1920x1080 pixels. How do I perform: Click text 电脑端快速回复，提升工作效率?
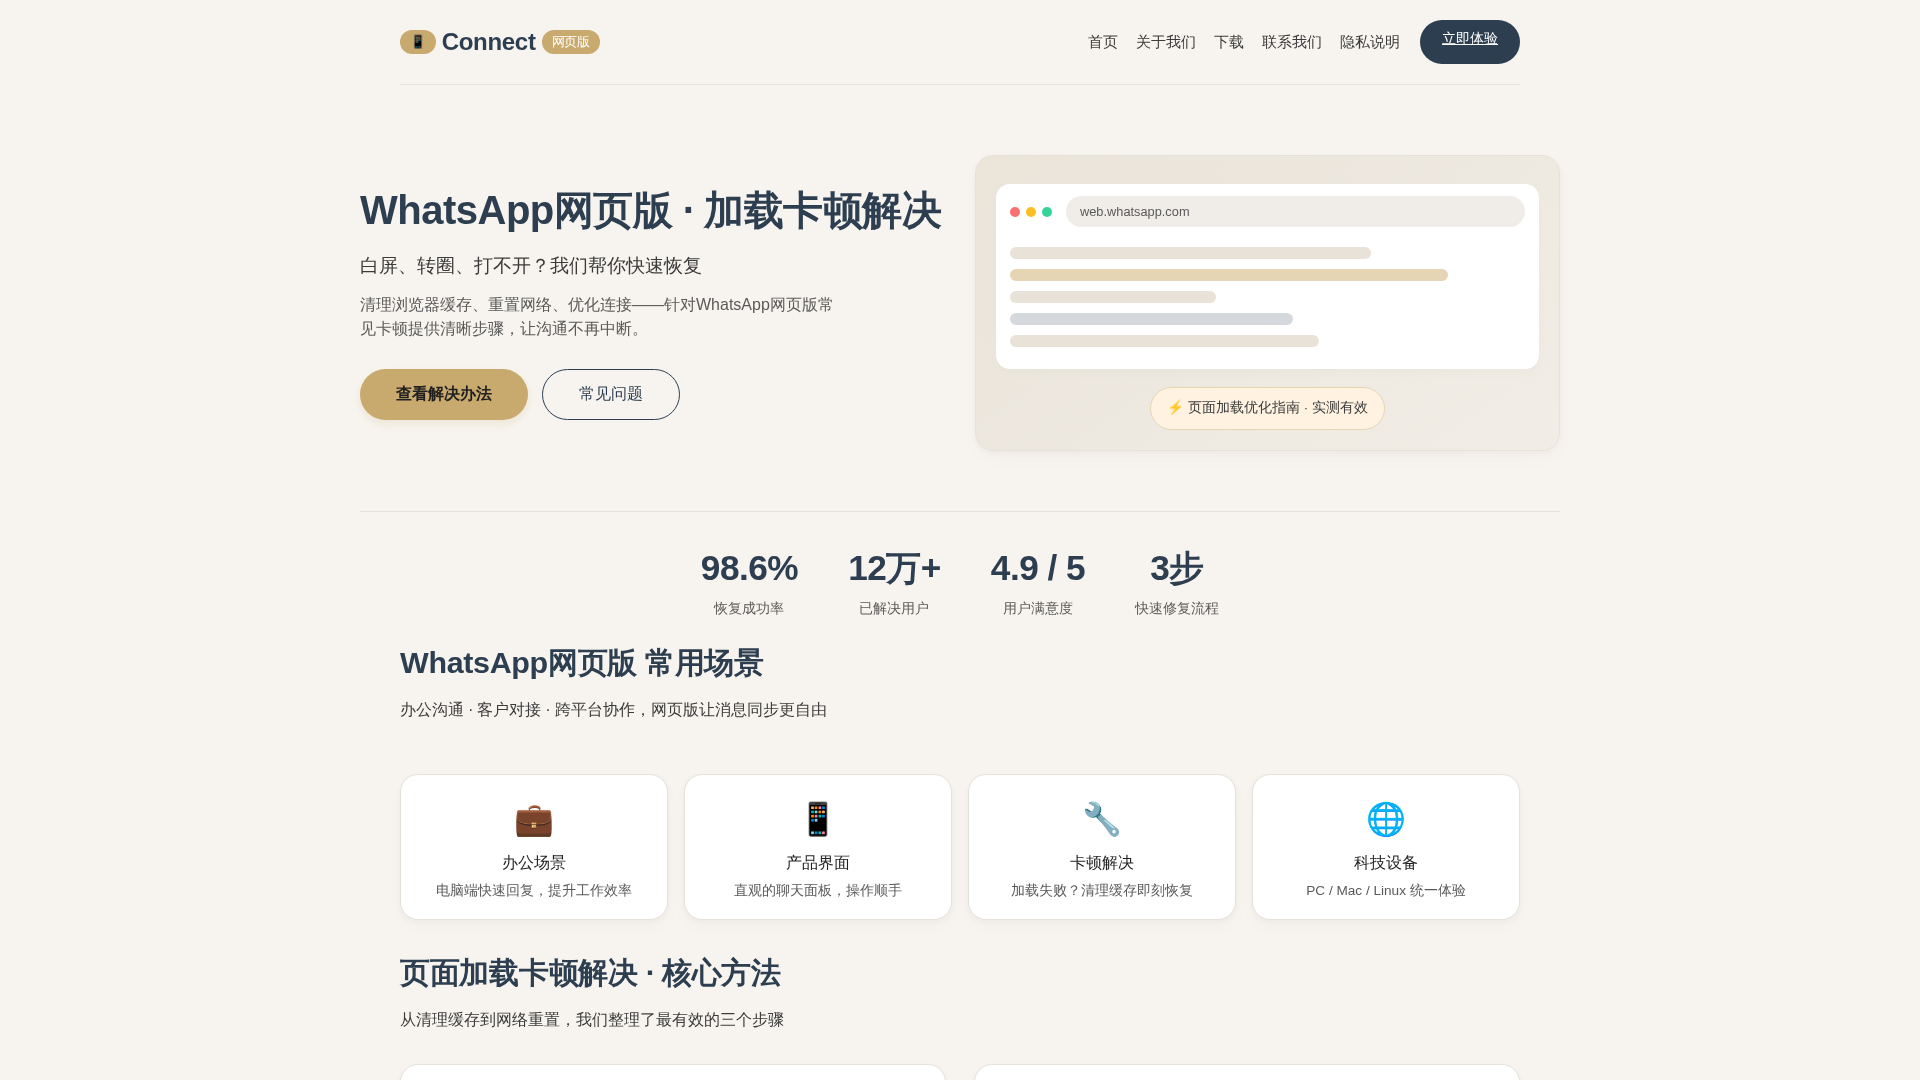click(x=534, y=890)
